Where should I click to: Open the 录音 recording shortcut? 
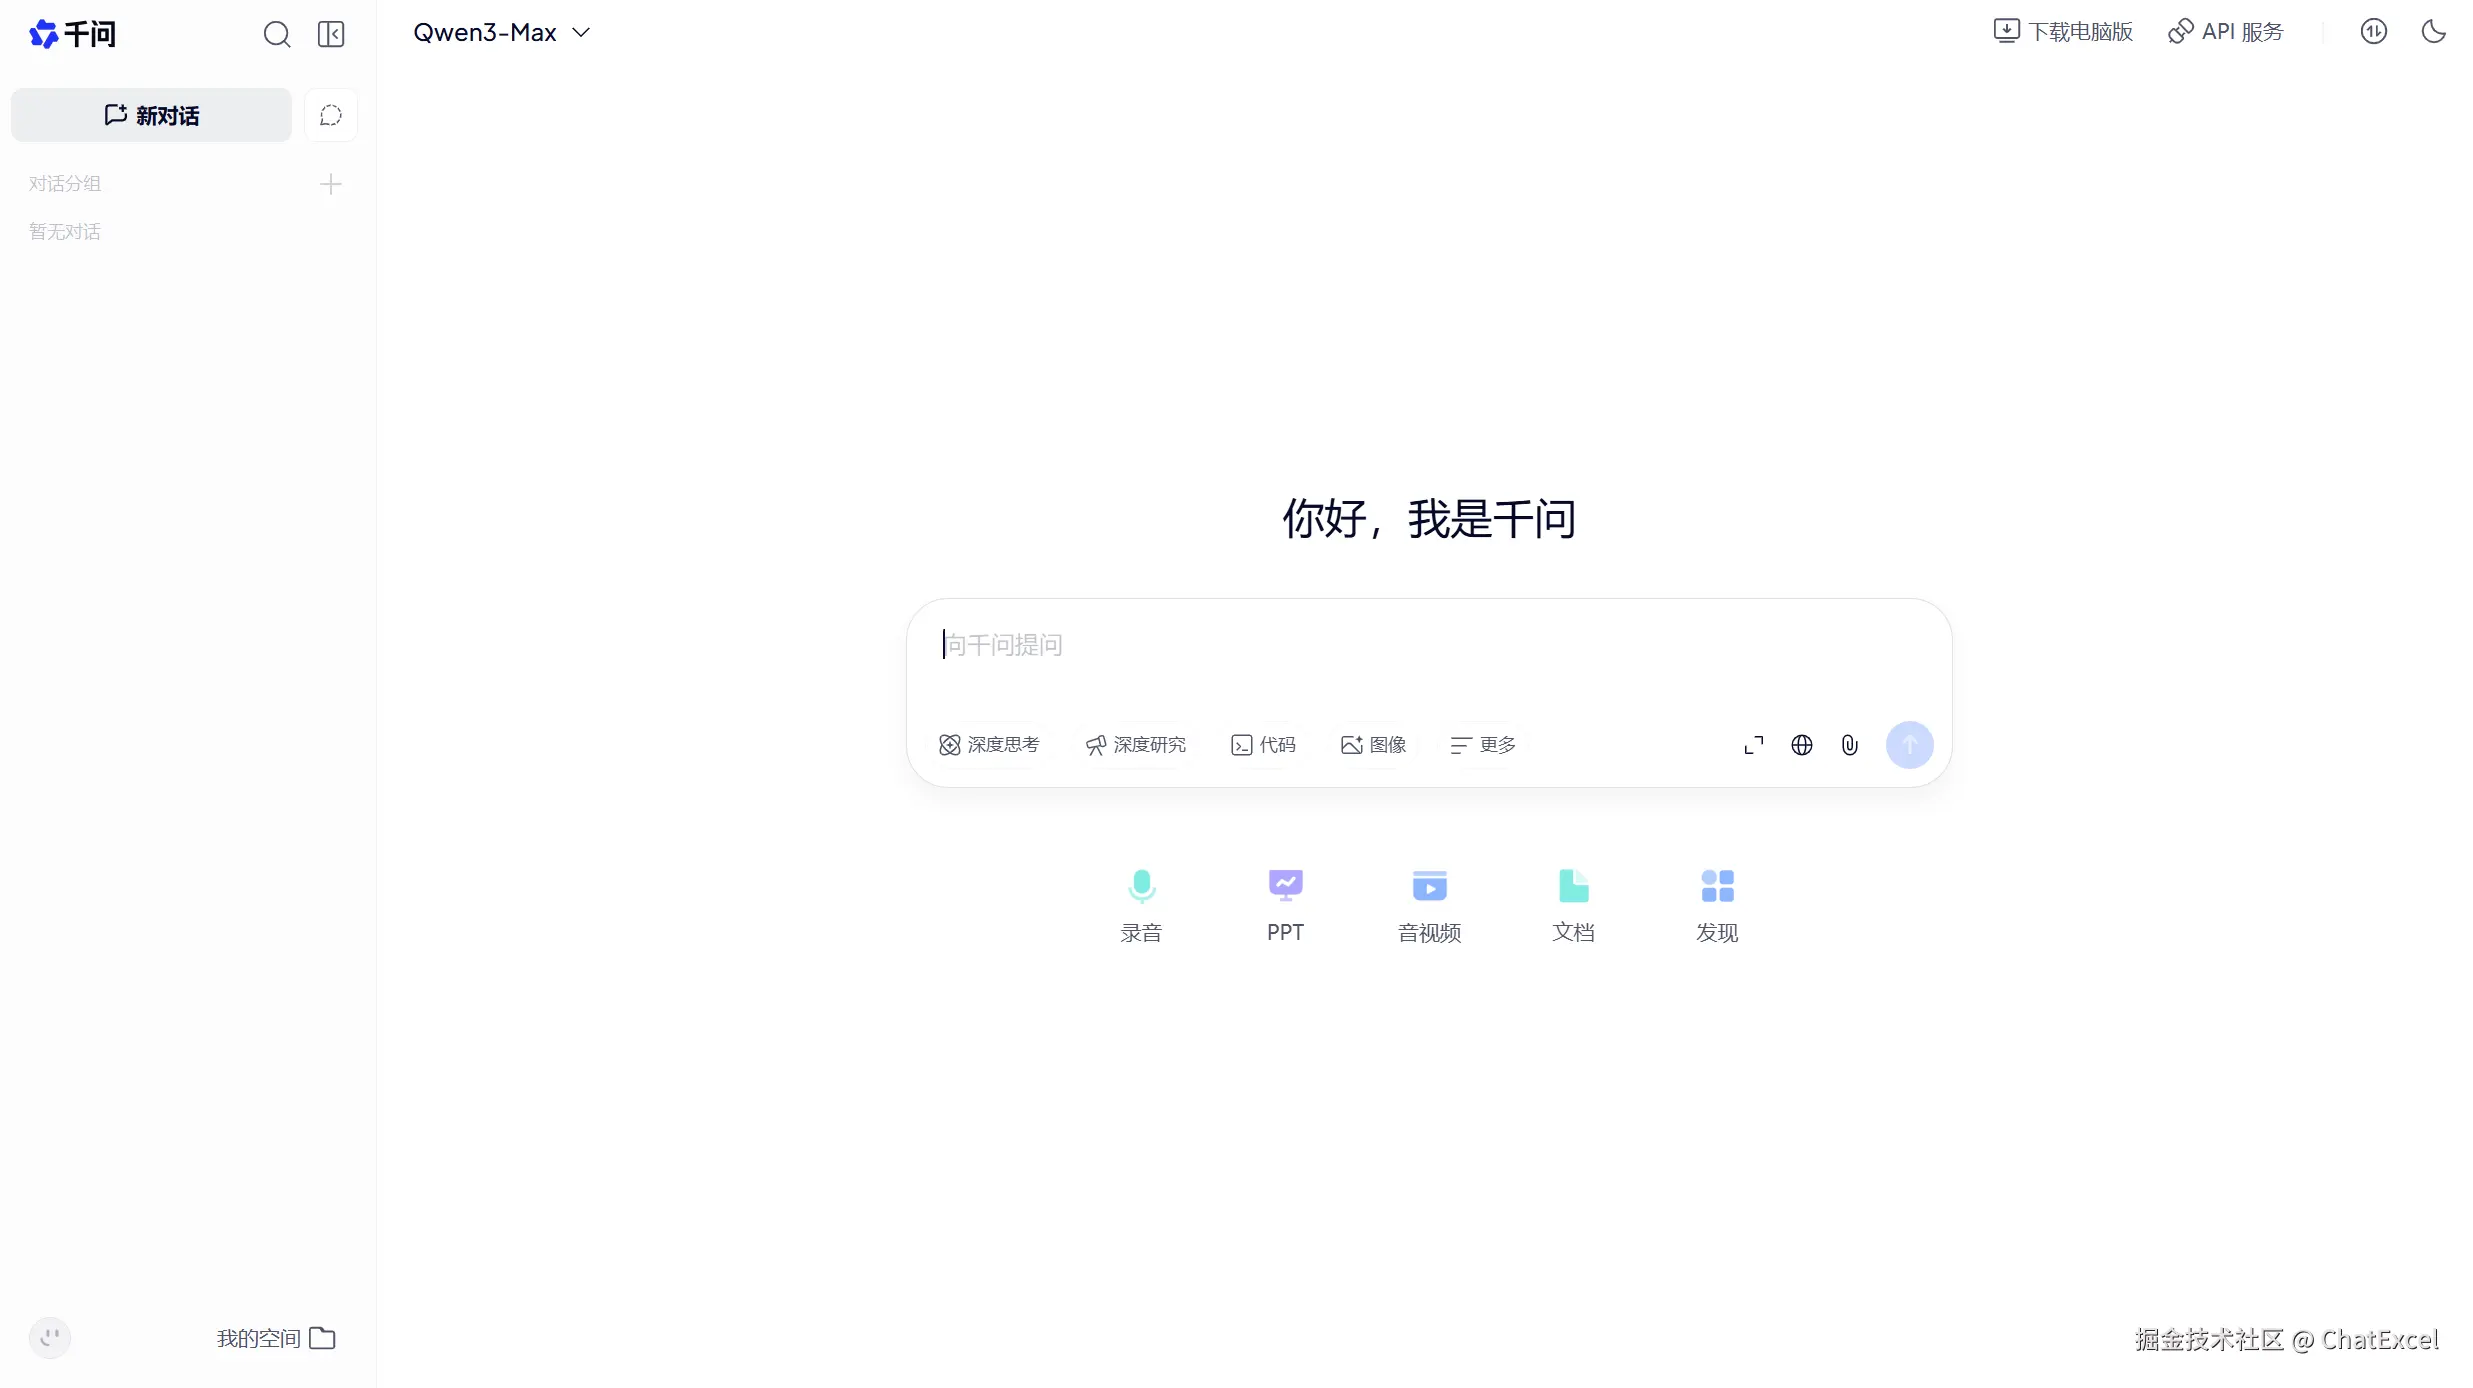(1141, 905)
